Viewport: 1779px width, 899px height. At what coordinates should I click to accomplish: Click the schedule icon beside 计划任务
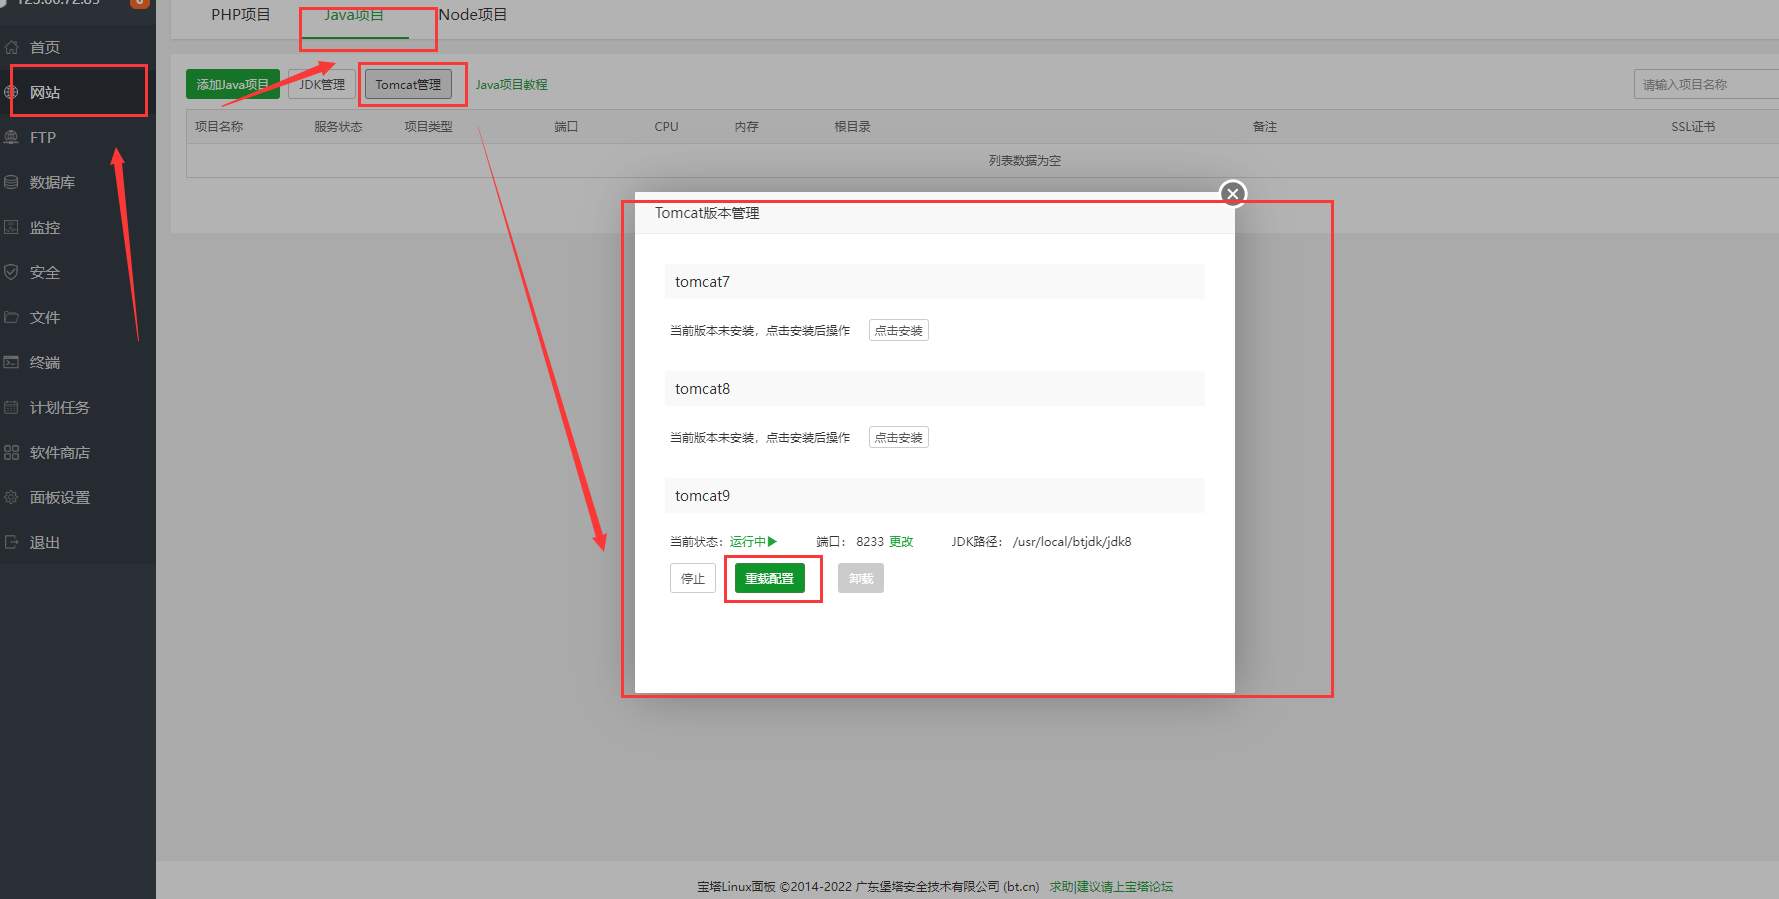(x=12, y=407)
